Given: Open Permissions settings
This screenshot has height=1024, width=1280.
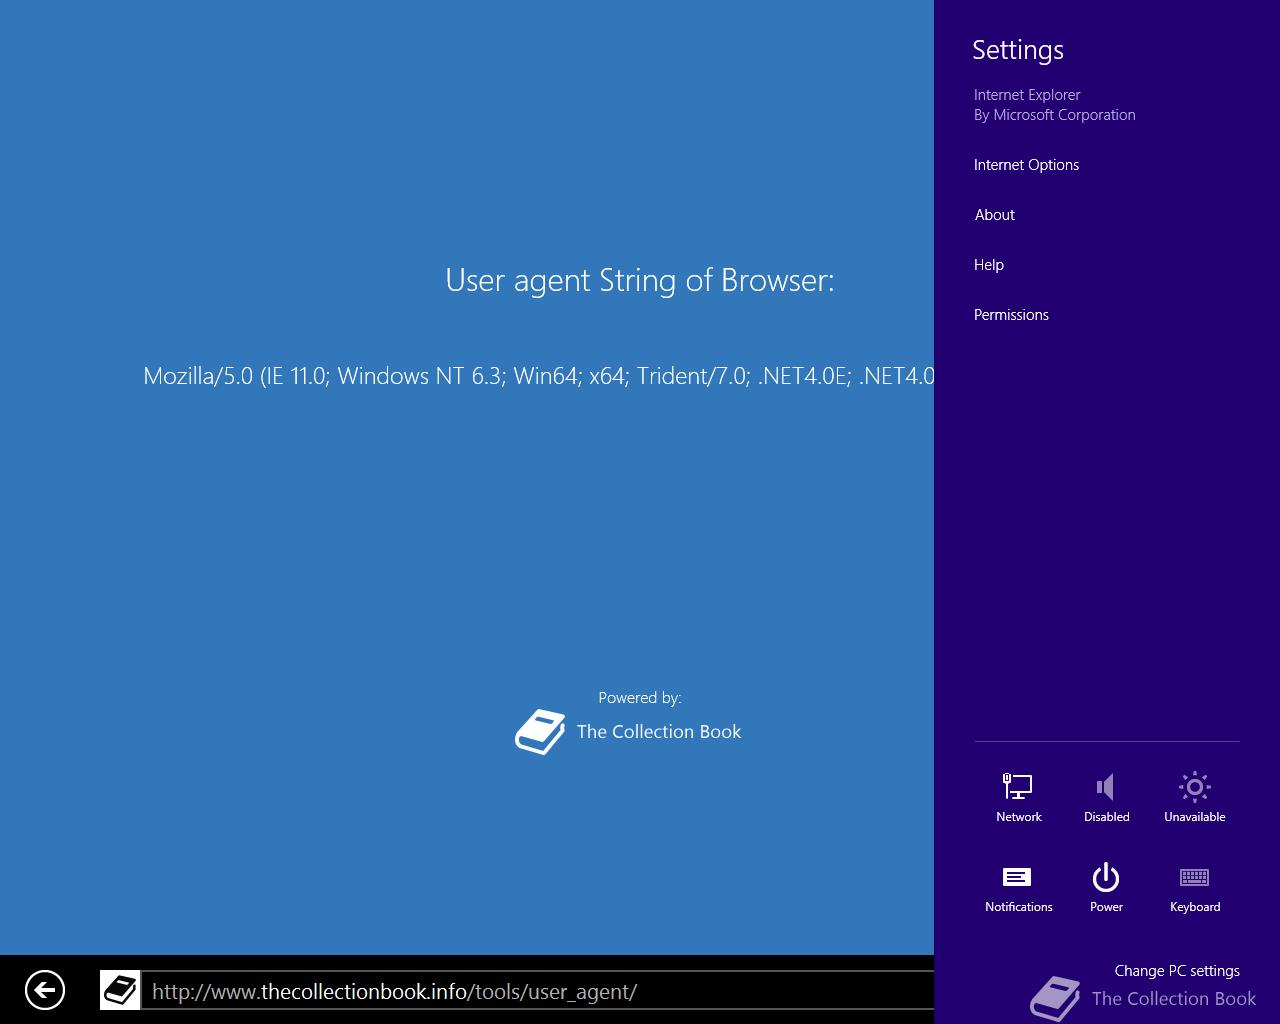Looking at the screenshot, I should (1011, 315).
